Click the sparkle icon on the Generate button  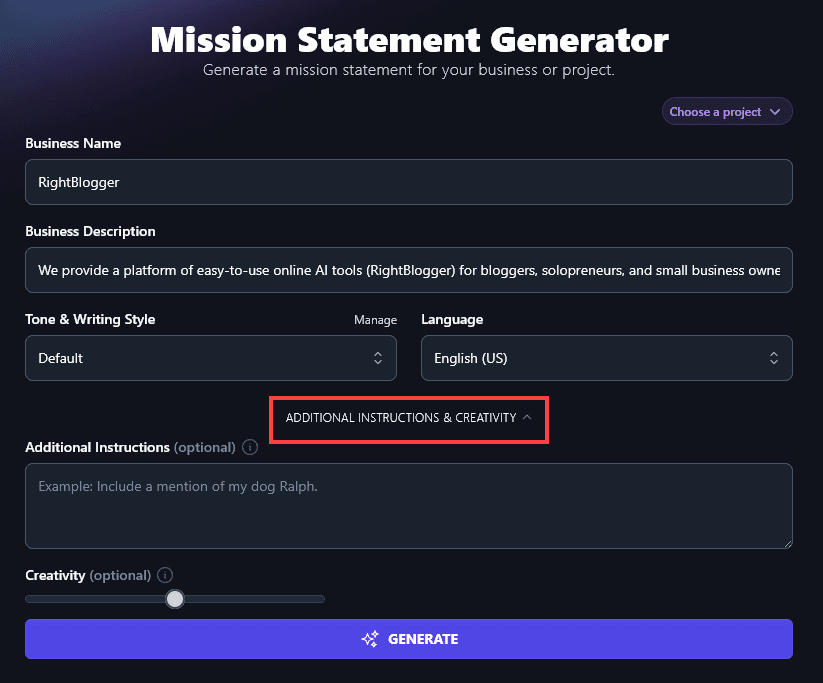tap(369, 638)
